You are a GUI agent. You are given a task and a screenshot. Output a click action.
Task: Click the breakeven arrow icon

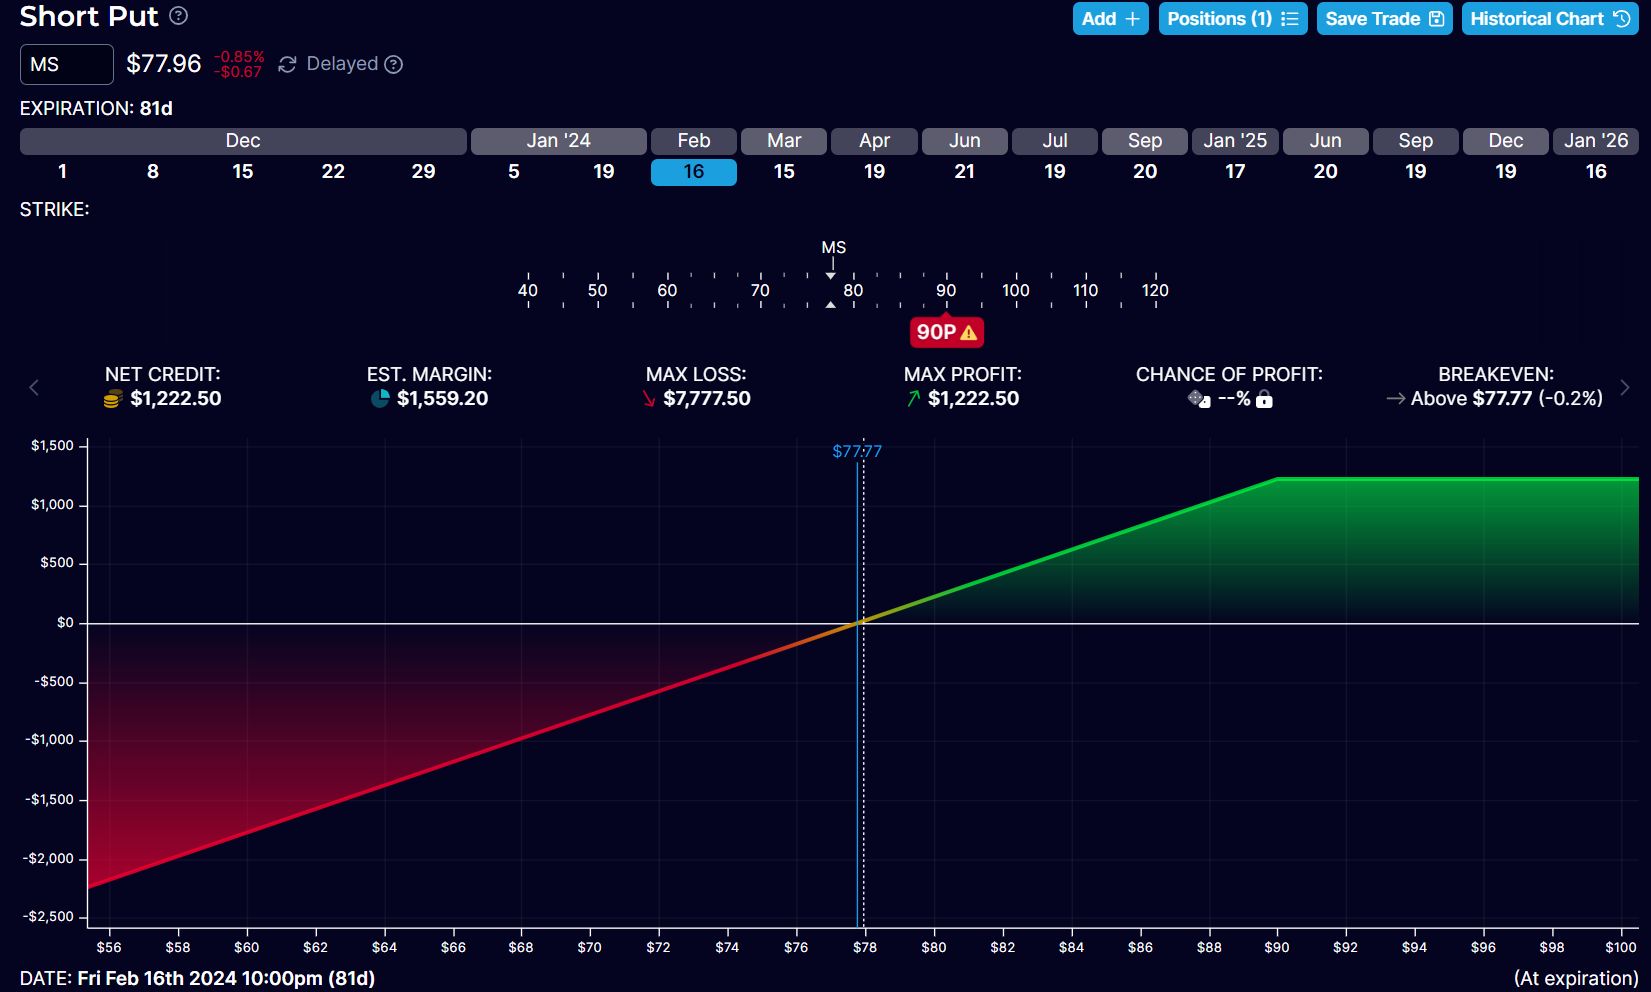(1396, 399)
